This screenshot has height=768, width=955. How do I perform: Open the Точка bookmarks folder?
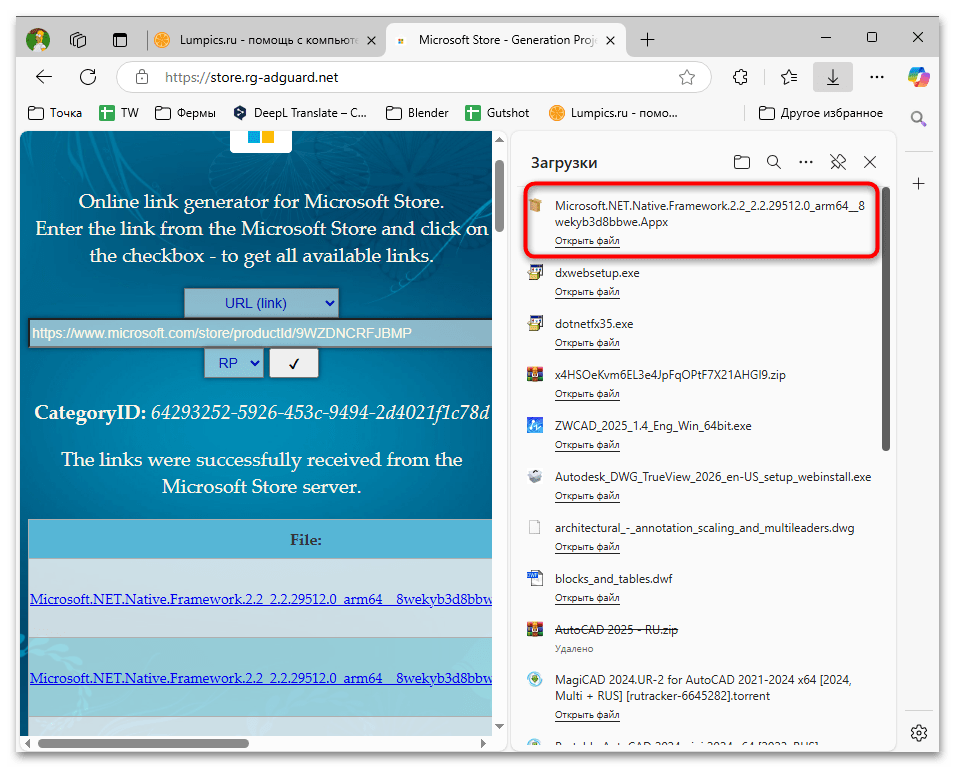[x=55, y=113]
